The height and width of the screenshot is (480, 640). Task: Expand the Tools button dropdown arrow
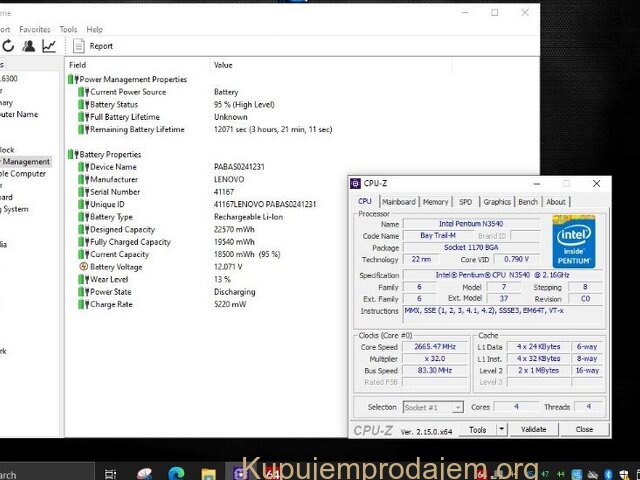(499, 429)
